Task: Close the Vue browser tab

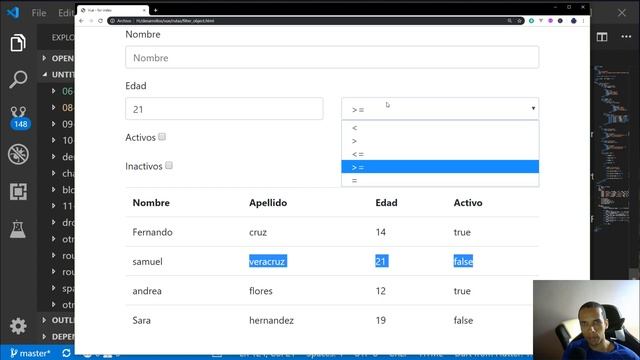Action: [144, 10]
